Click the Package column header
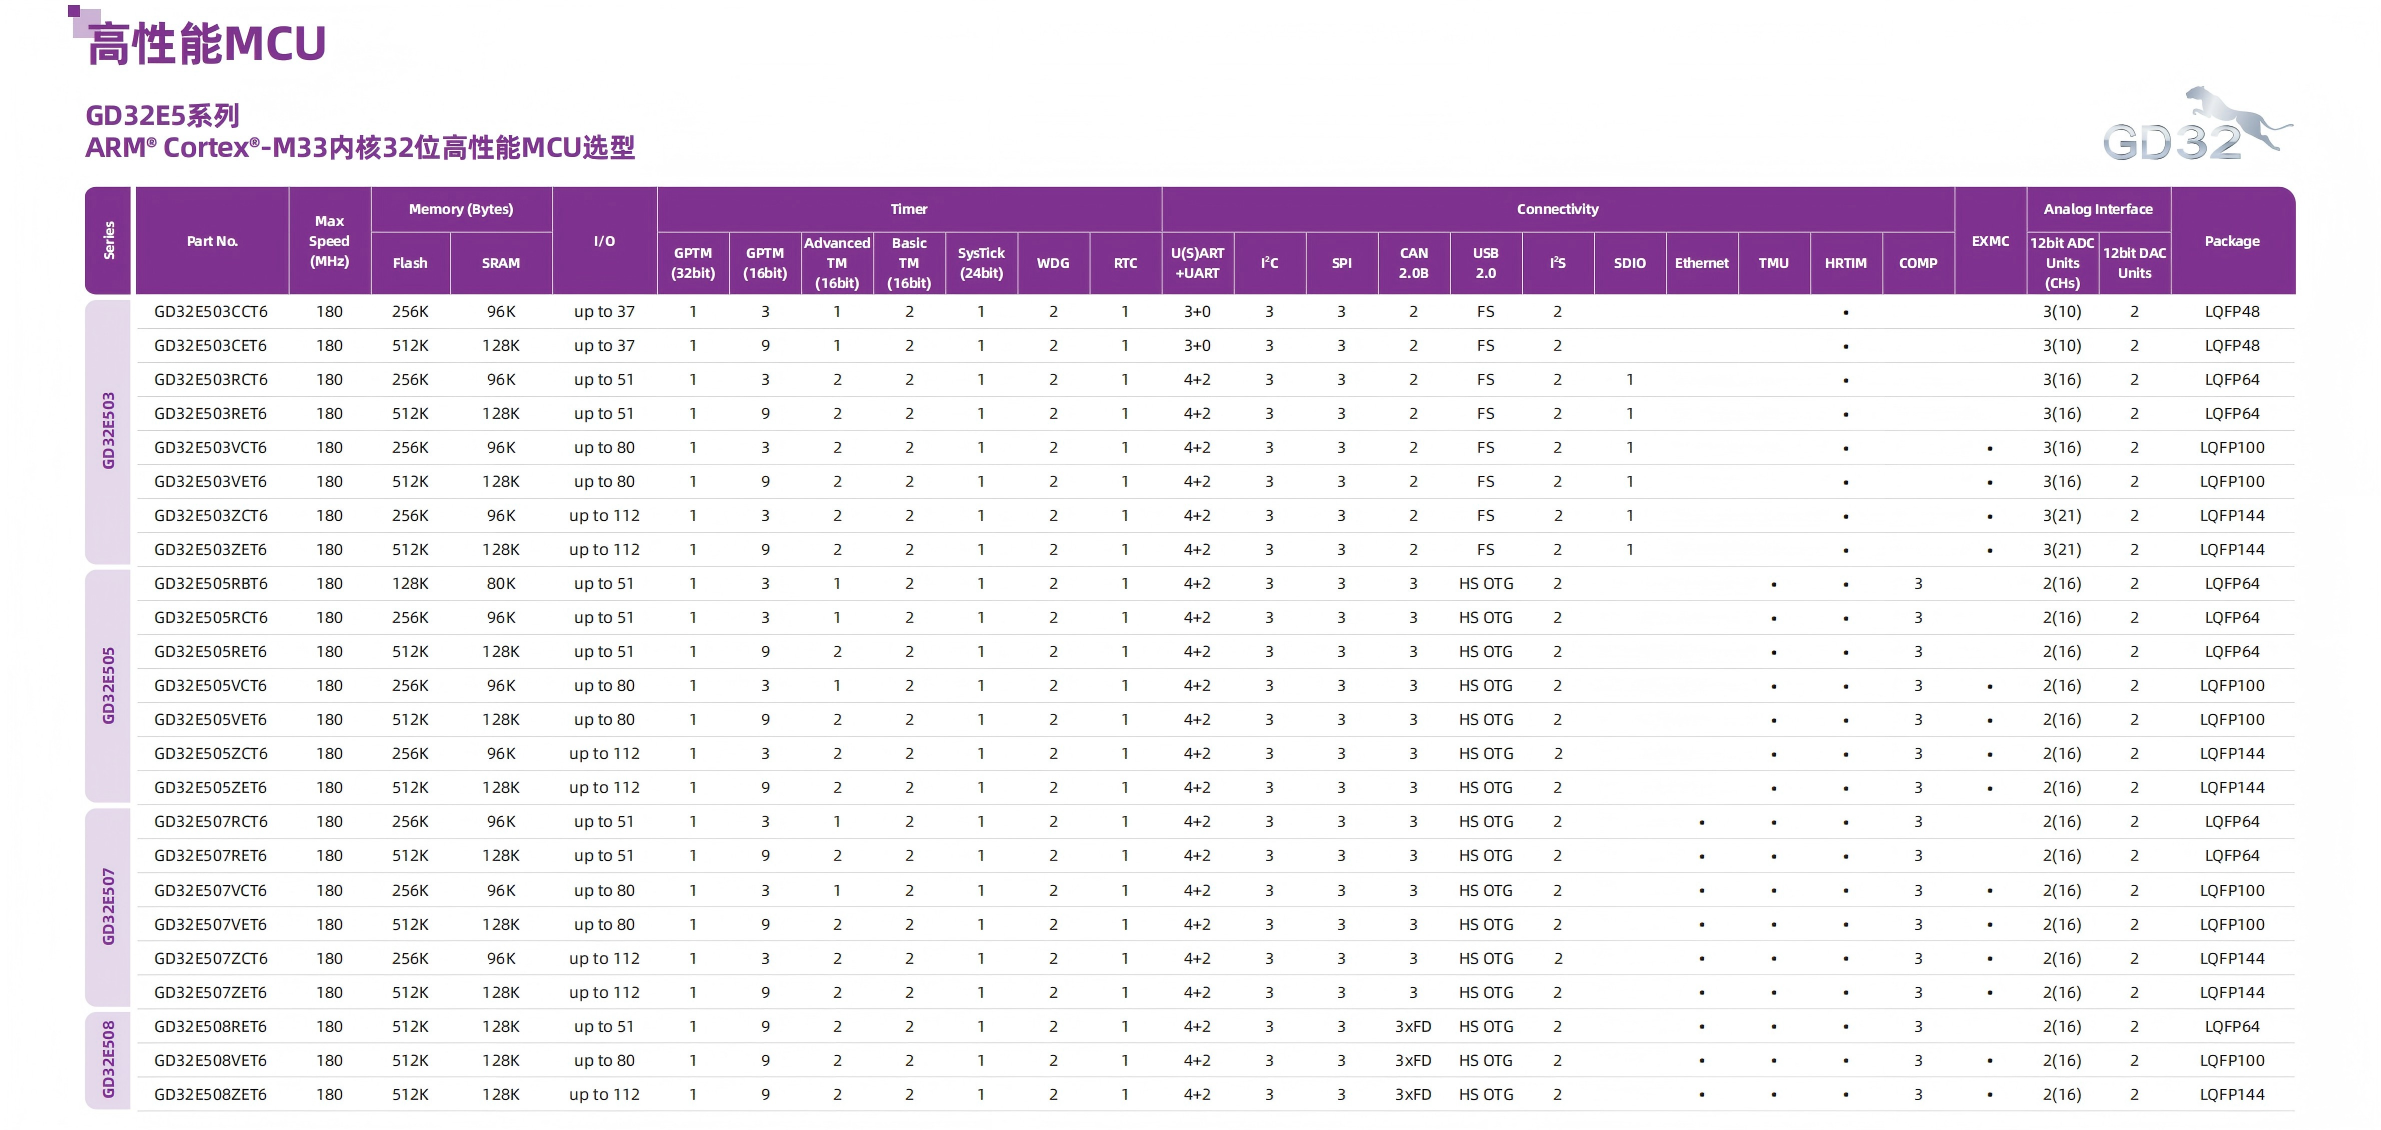 [x=2231, y=241]
